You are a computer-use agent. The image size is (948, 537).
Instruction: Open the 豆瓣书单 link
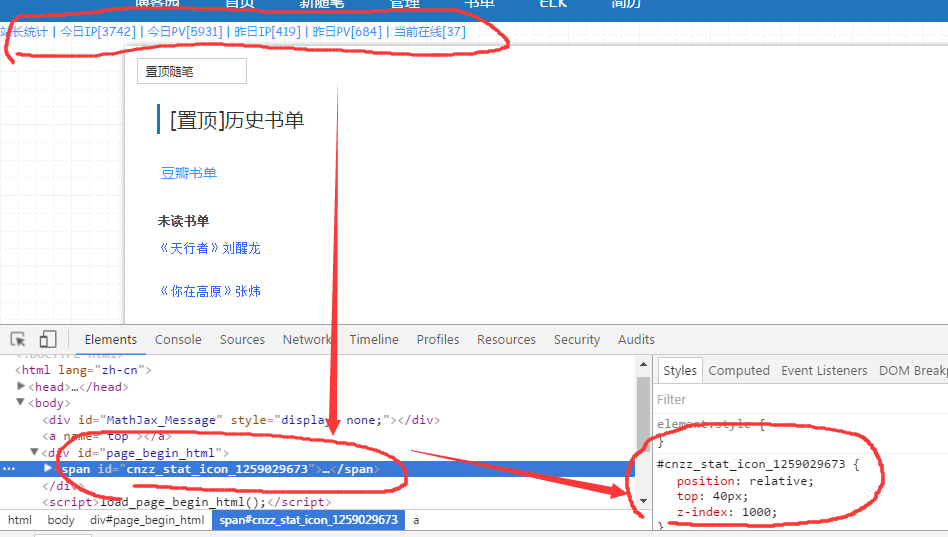point(189,173)
